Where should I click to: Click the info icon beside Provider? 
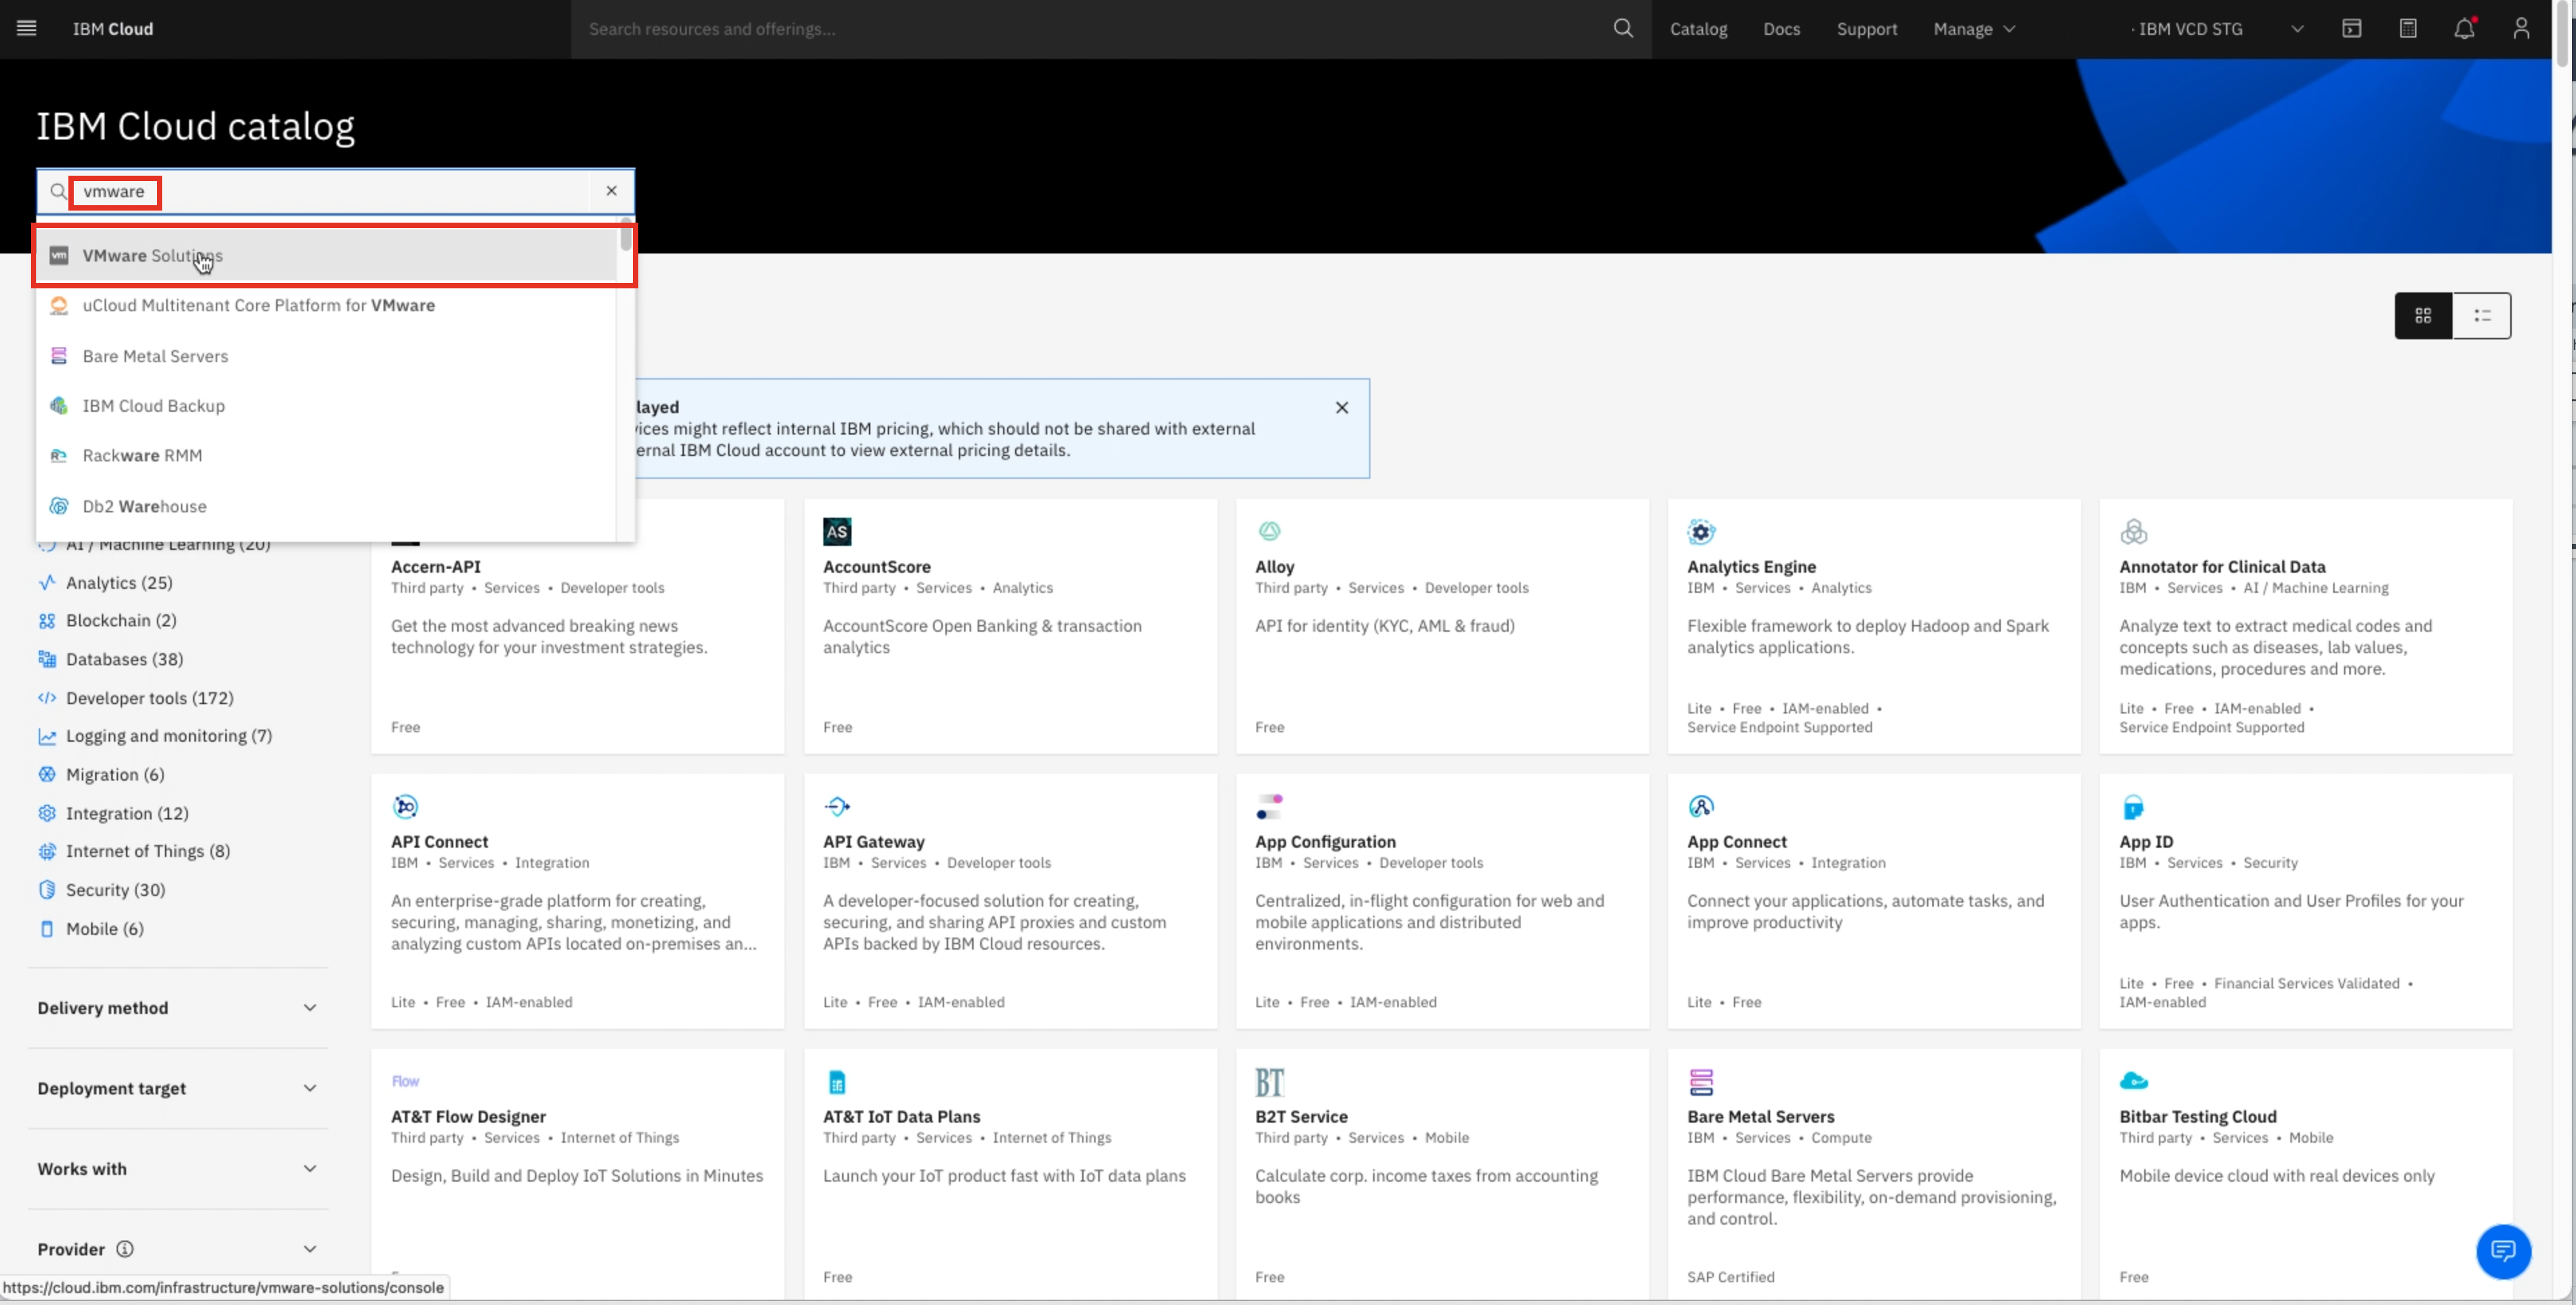(125, 1249)
